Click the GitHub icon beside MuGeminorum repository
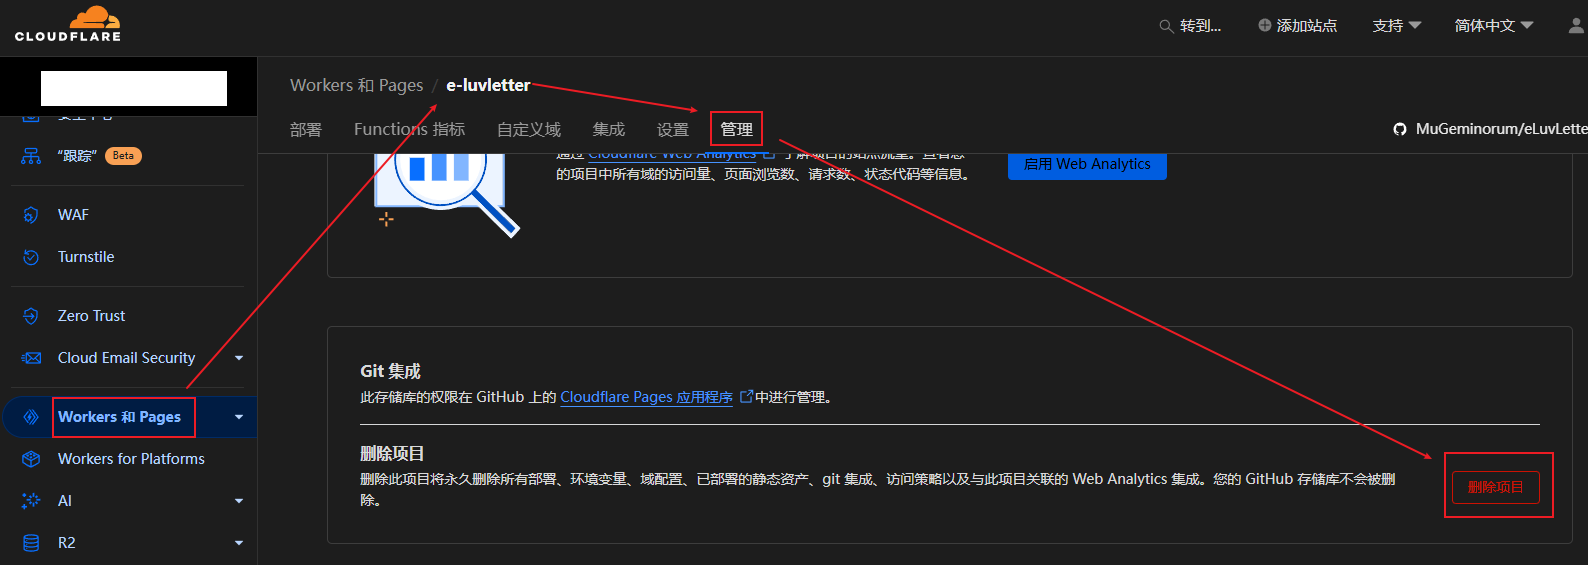Image resolution: width=1588 pixels, height=565 pixels. (x=1400, y=129)
